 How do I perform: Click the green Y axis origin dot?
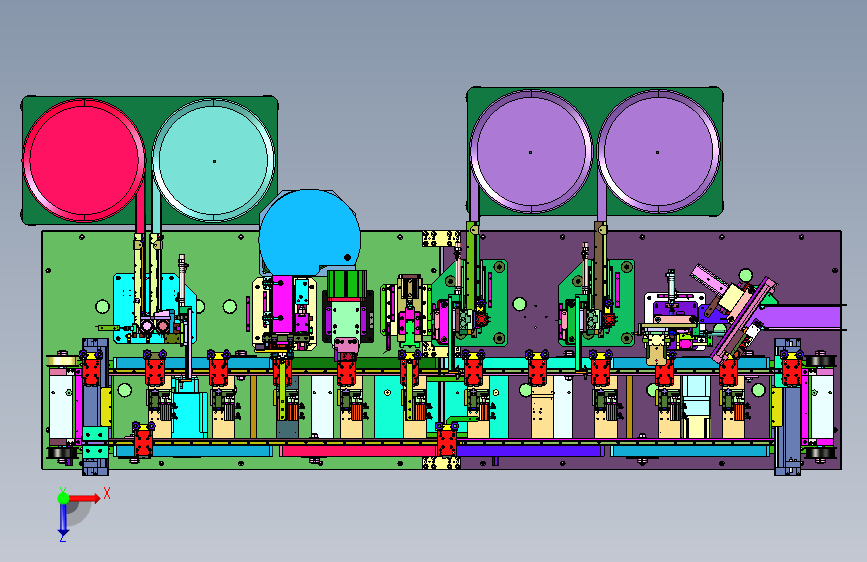[x=63, y=498]
